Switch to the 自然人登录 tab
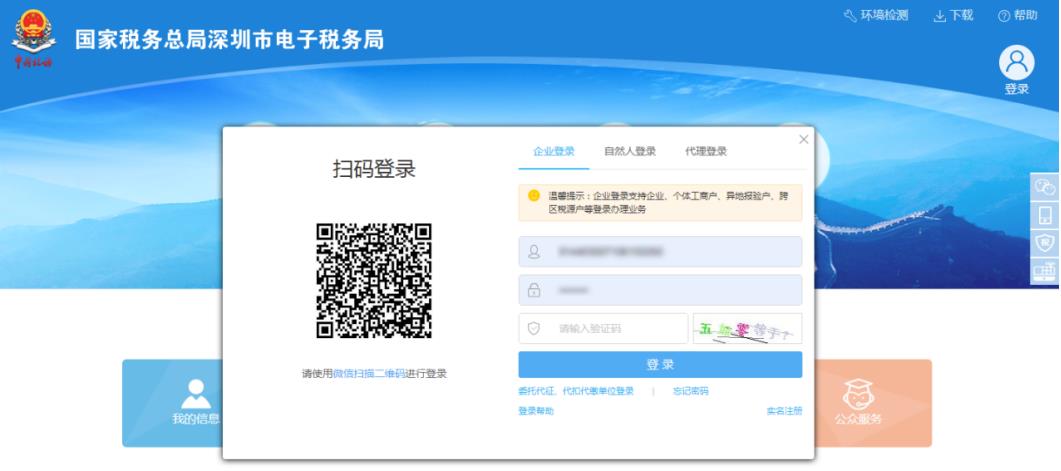This screenshot has height=471, width=1061. coord(629,152)
